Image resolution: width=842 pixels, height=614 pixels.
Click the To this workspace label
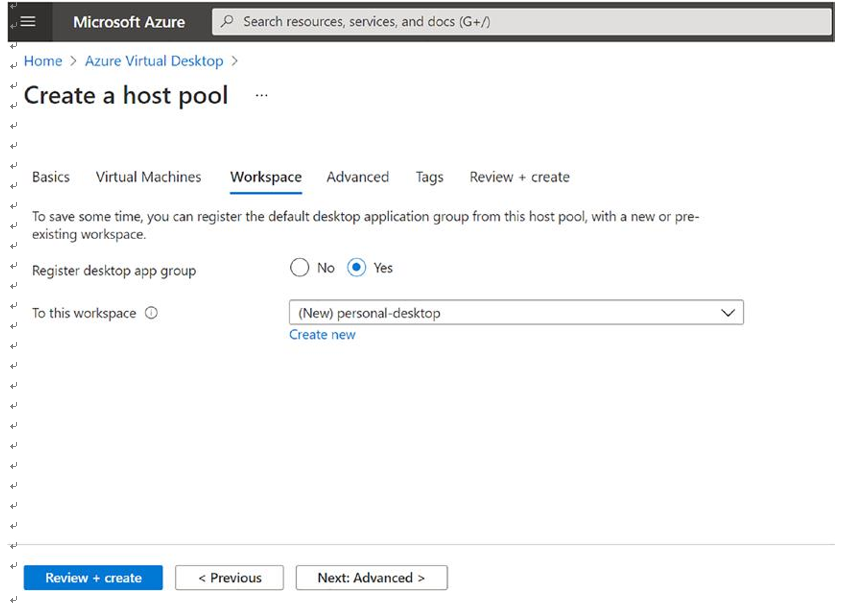[x=84, y=313]
